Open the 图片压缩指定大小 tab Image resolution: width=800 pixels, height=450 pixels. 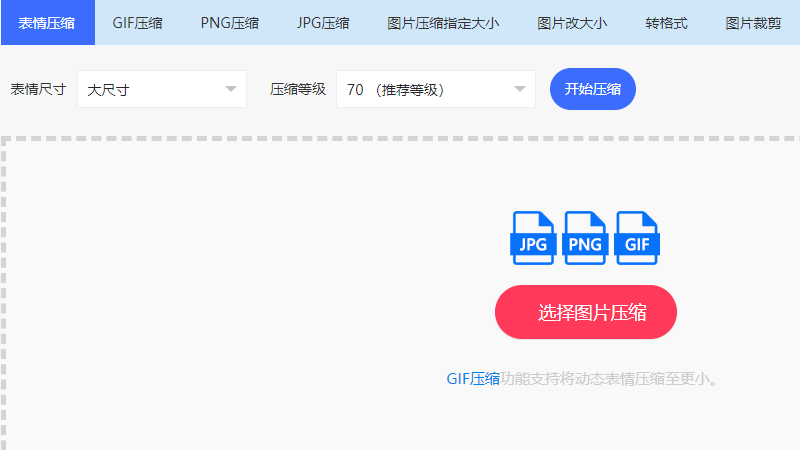coord(443,23)
